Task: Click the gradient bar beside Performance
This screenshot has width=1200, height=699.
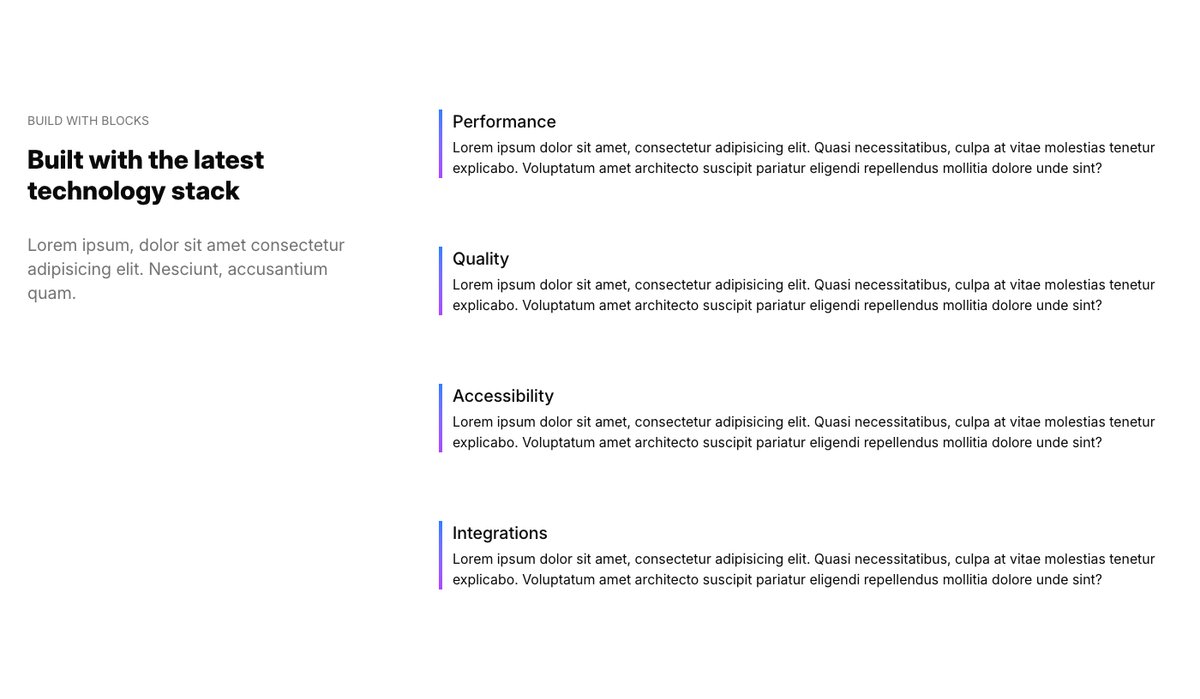Action: click(x=440, y=144)
